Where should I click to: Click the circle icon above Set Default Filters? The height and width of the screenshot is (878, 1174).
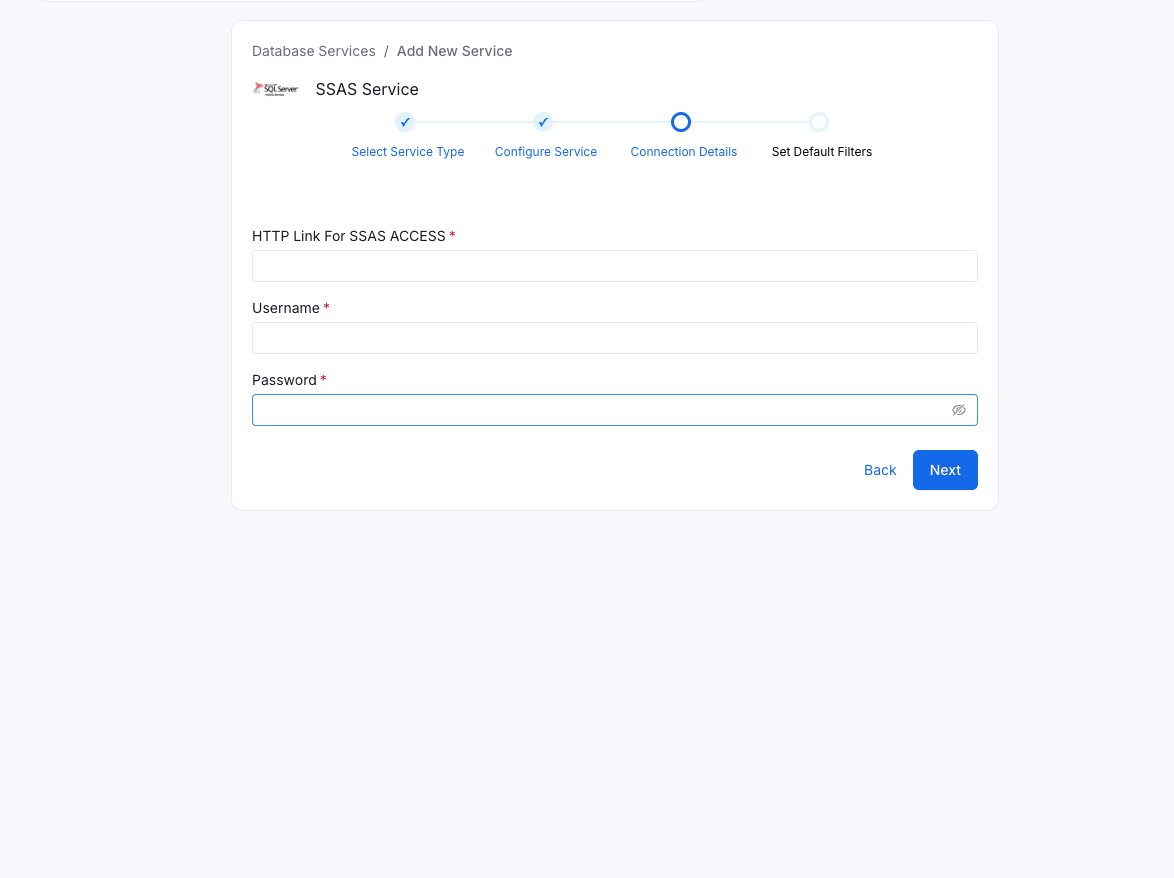tap(819, 121)
